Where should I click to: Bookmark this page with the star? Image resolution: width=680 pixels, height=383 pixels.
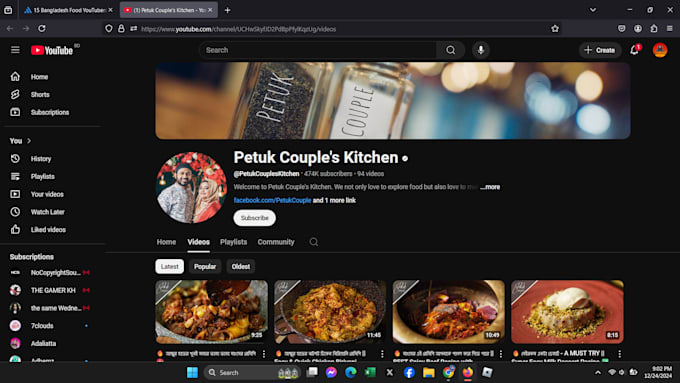click(555, 29)
